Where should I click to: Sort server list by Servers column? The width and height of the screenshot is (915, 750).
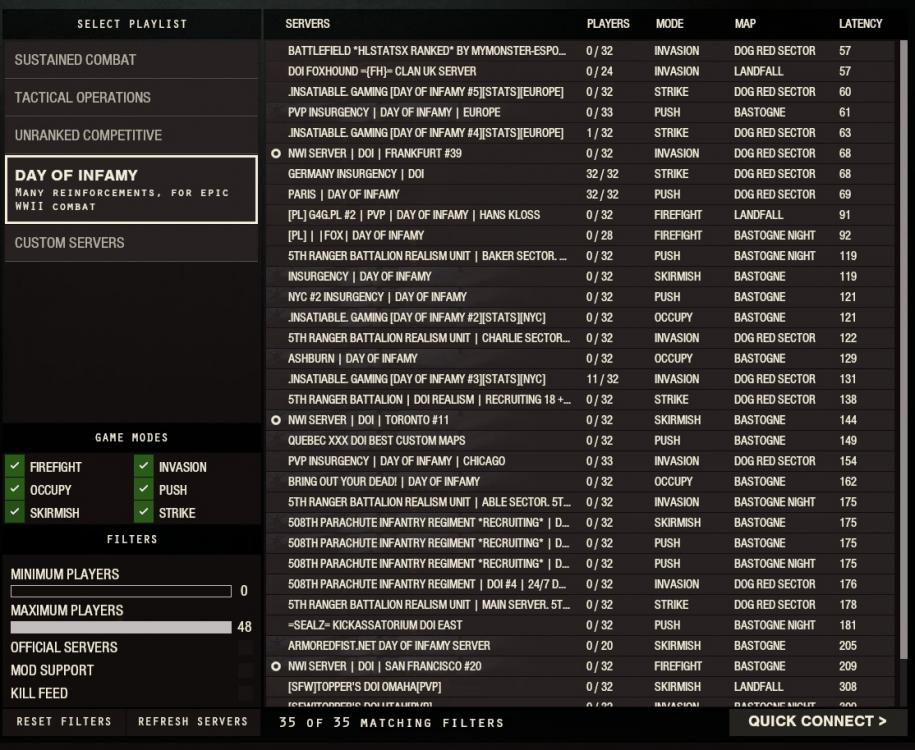pos(308,24)
